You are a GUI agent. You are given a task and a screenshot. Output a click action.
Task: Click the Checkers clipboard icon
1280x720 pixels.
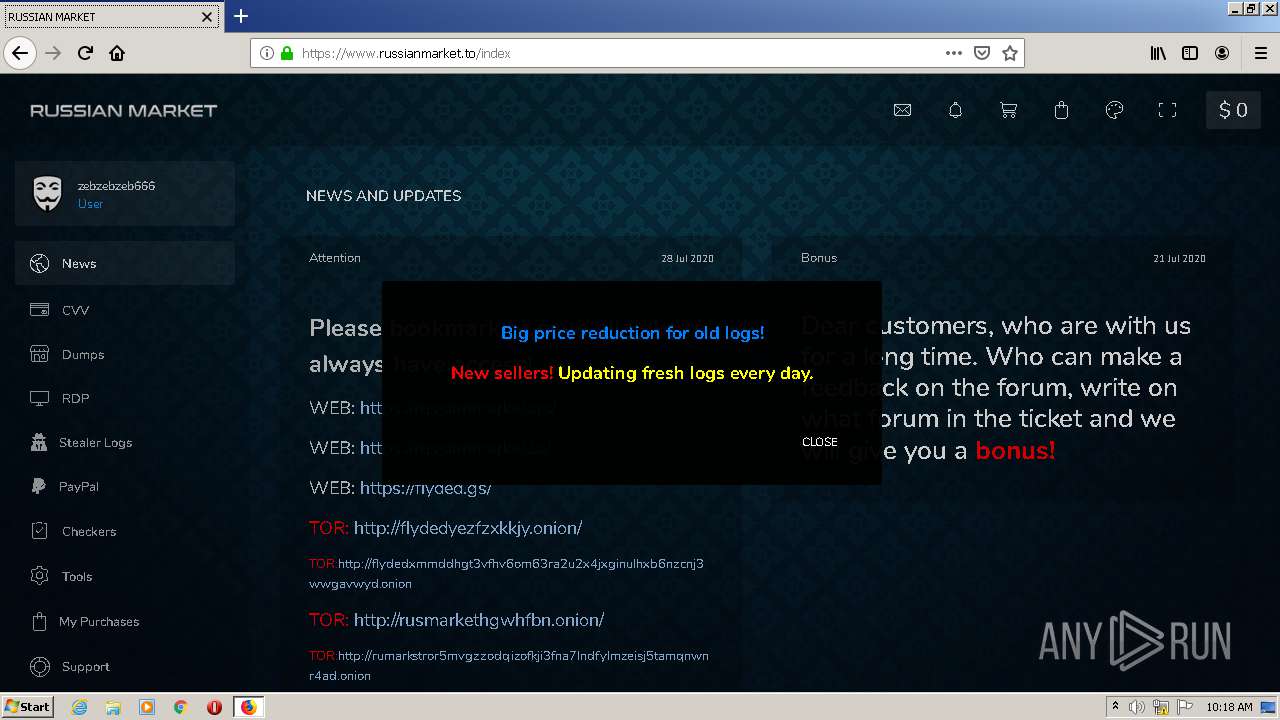click(39, 531)
